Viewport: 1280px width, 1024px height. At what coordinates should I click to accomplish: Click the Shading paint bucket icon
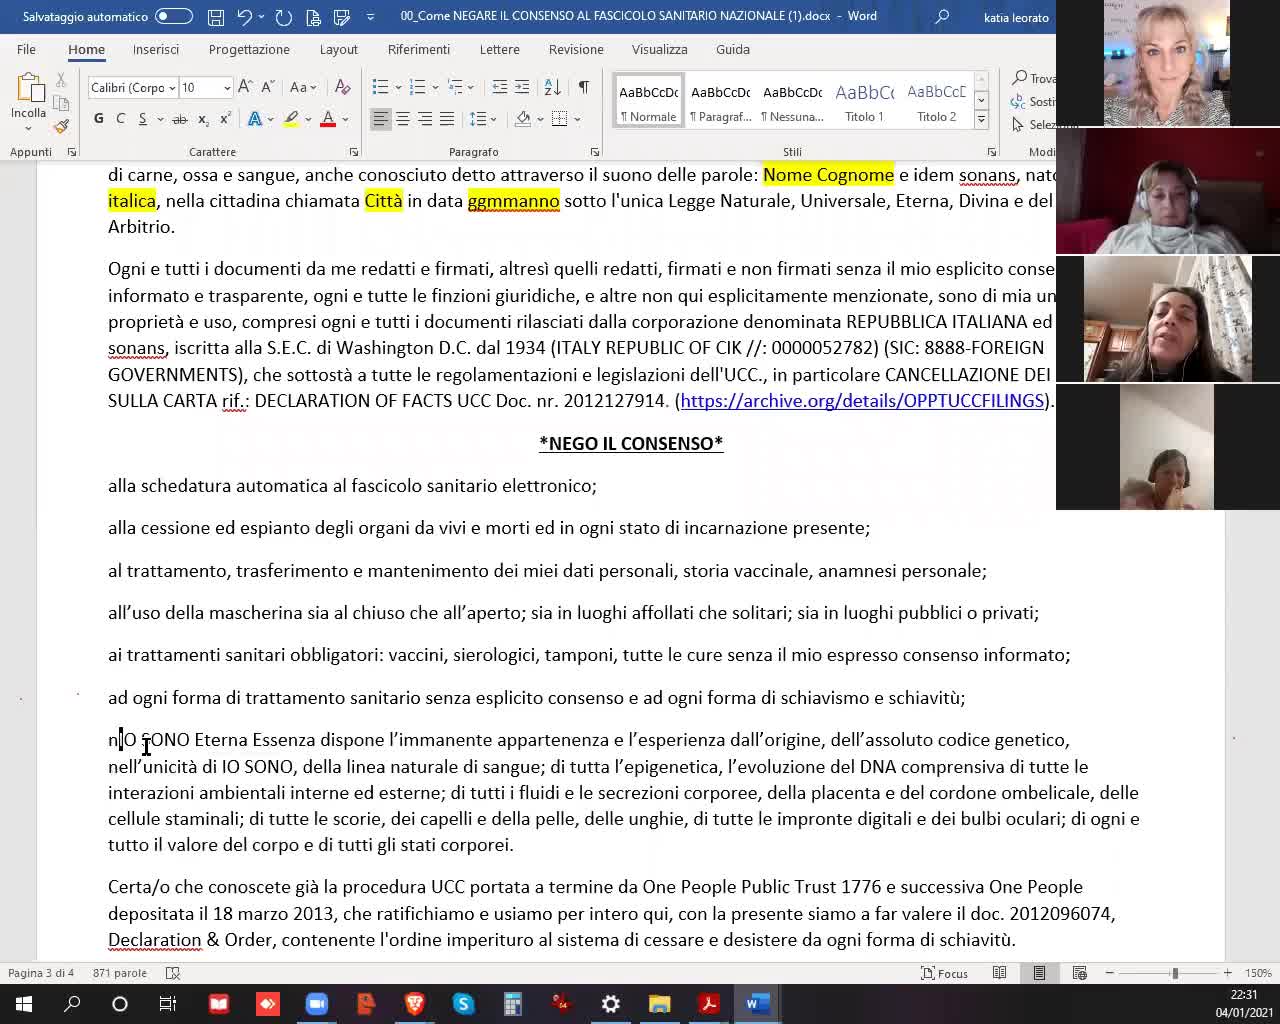point(523,119)
